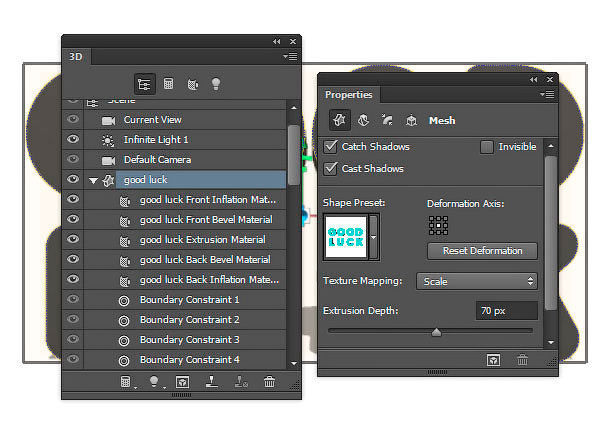Image resolution: width=600 pixels, height=435 pixels.
Task: Collapse the 3D panel with double arrows
Action: (277, 41)
